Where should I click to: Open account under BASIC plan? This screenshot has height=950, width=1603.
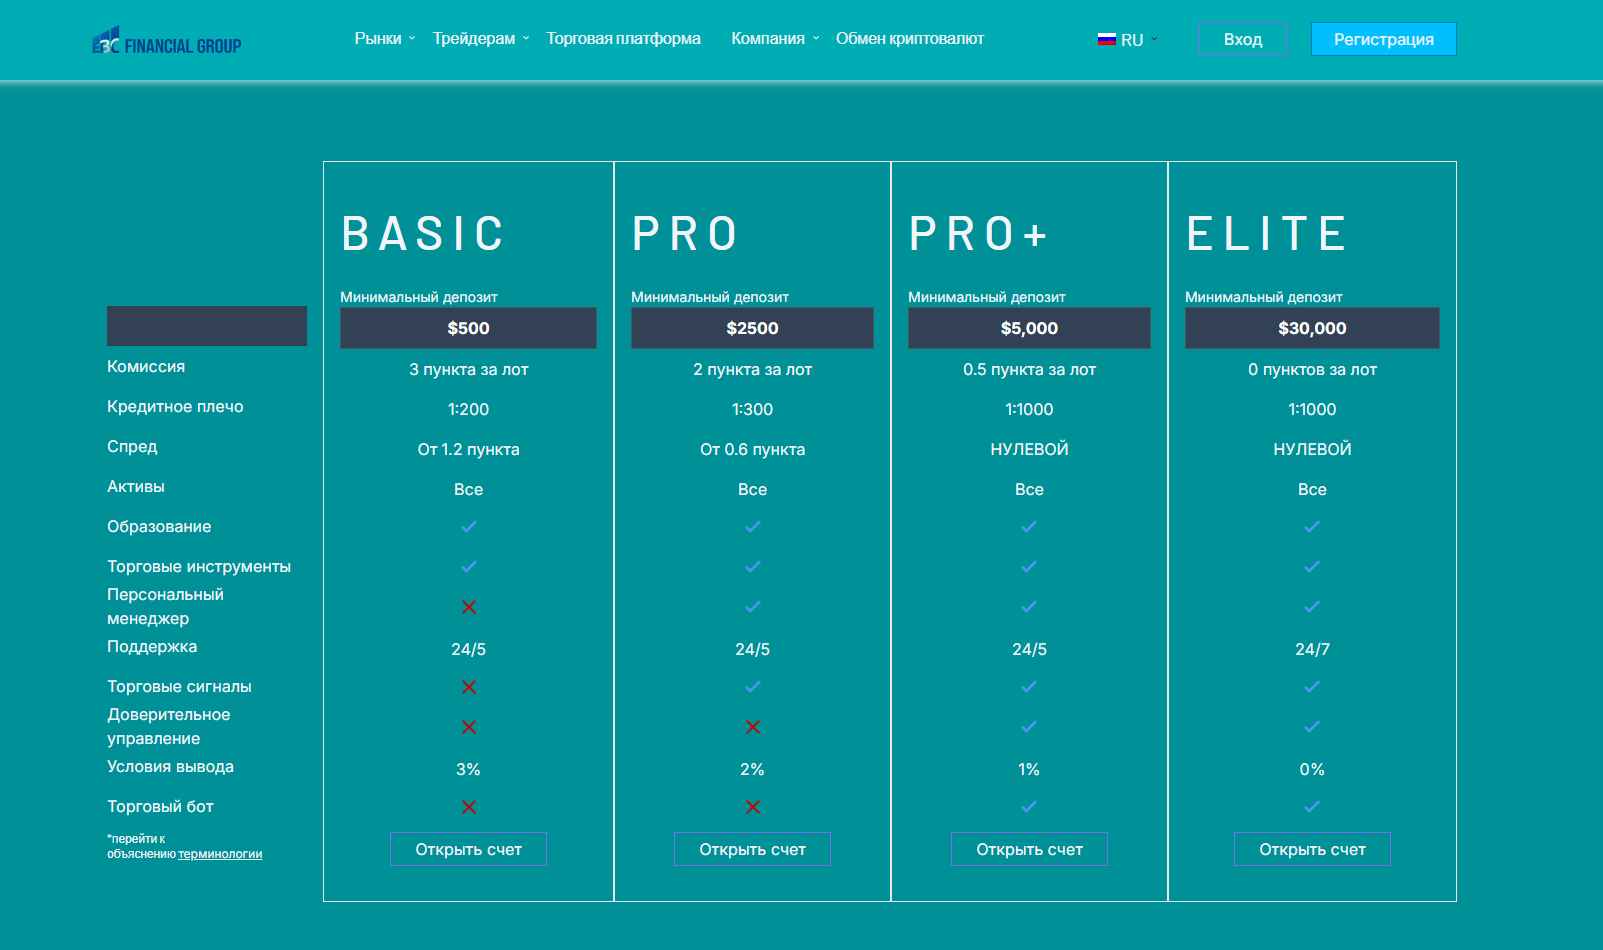[468, 849]
